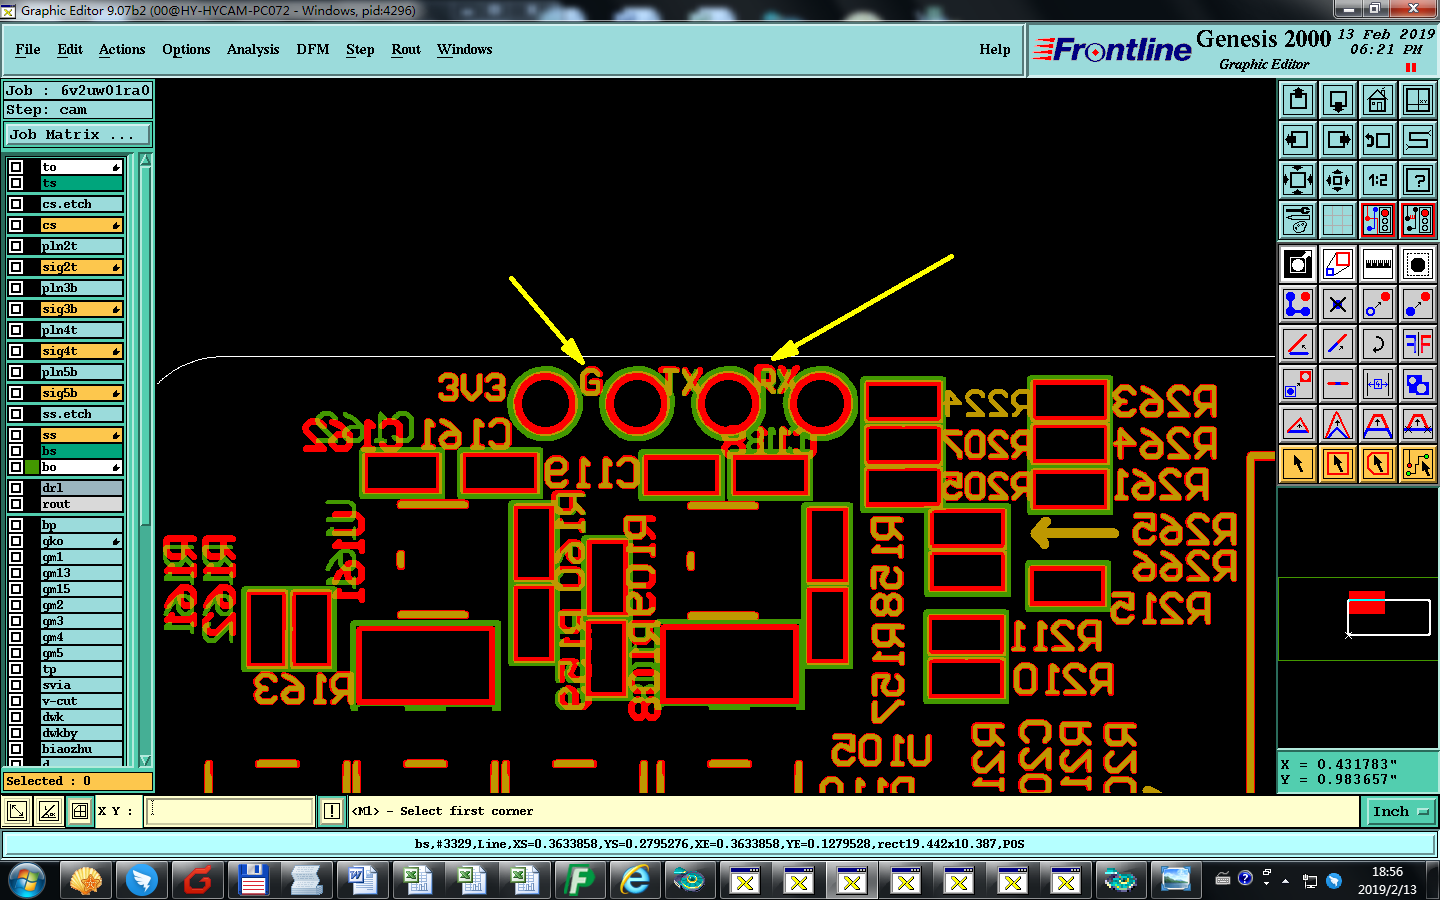Click the pan down arrow icon
Image resolution: width=1440 pixels, height=900 pixels.
1338,100
